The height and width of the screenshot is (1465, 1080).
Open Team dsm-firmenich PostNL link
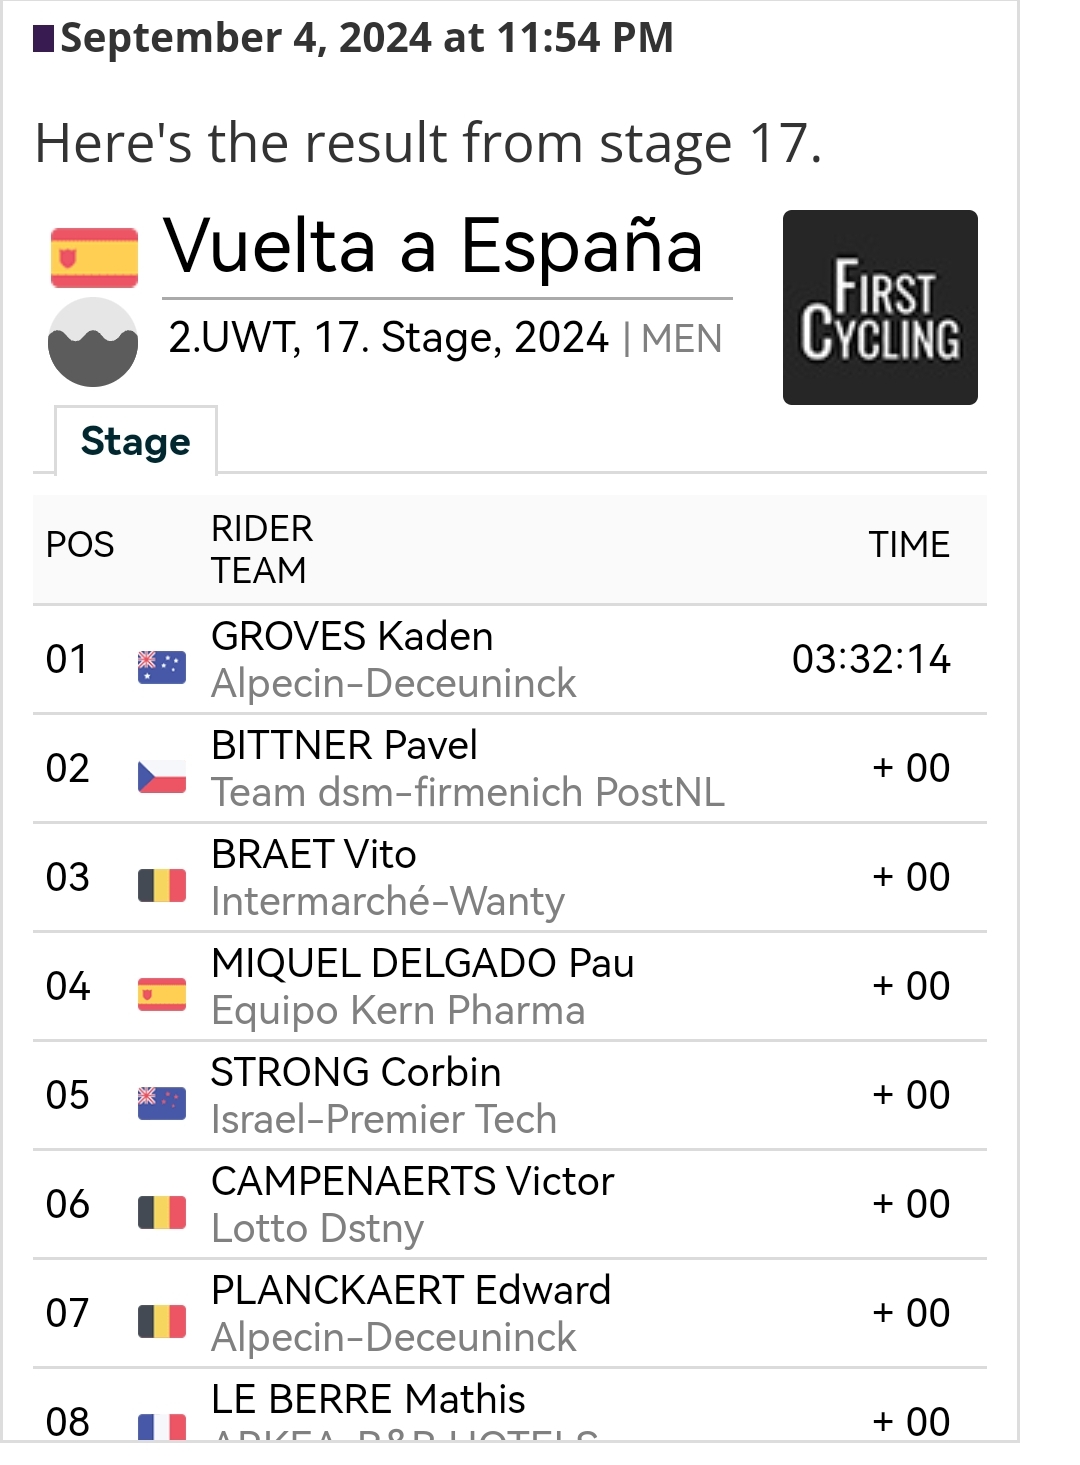[x=467, y=792]
